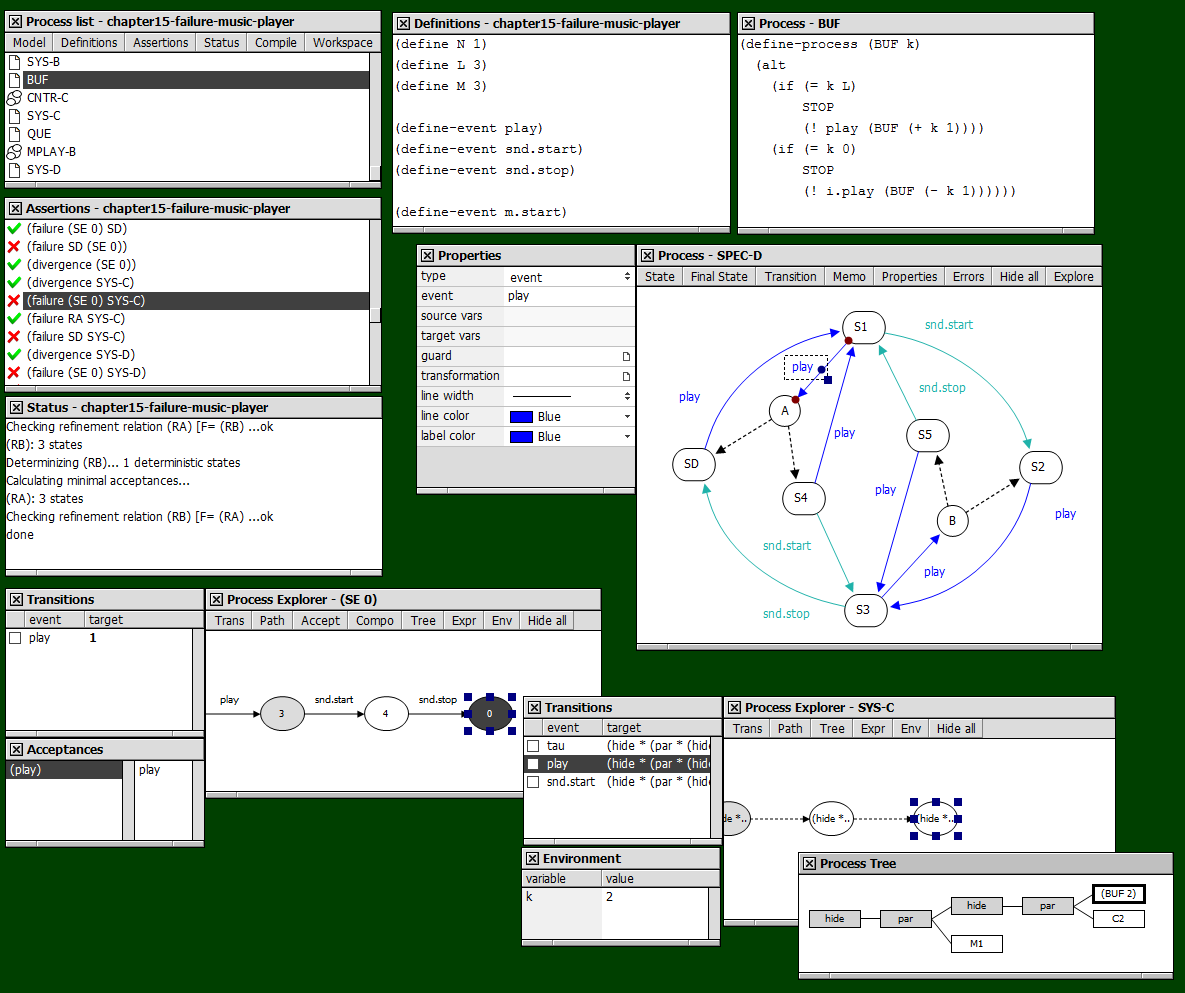The width and height of the screenshot is (1185, 993).
Task: Open the type event selector
Action: pos(627,277)
